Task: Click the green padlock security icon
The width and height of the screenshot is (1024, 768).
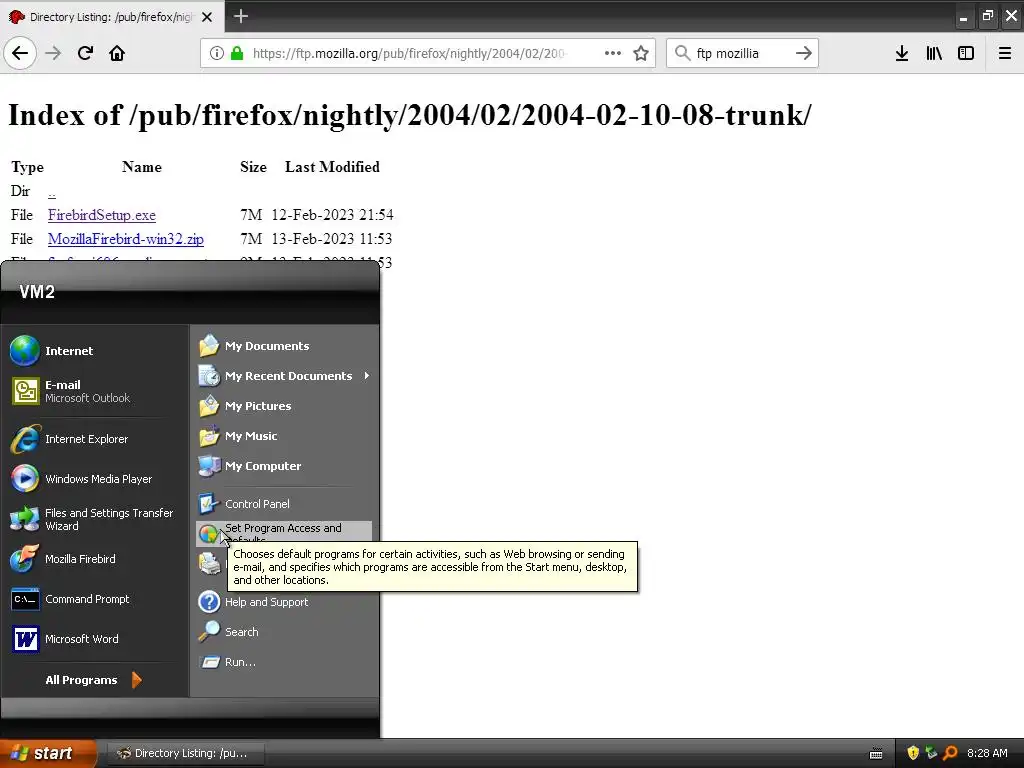Action: tap(236, 53)
